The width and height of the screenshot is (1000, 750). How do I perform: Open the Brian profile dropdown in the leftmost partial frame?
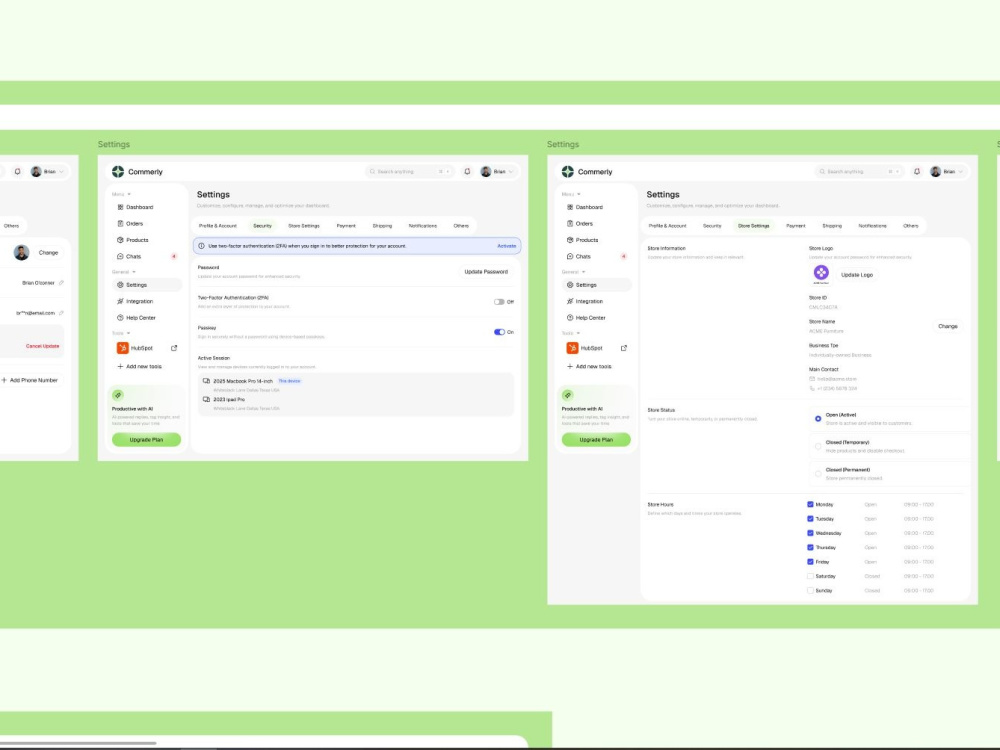click(x=48, y=172)
